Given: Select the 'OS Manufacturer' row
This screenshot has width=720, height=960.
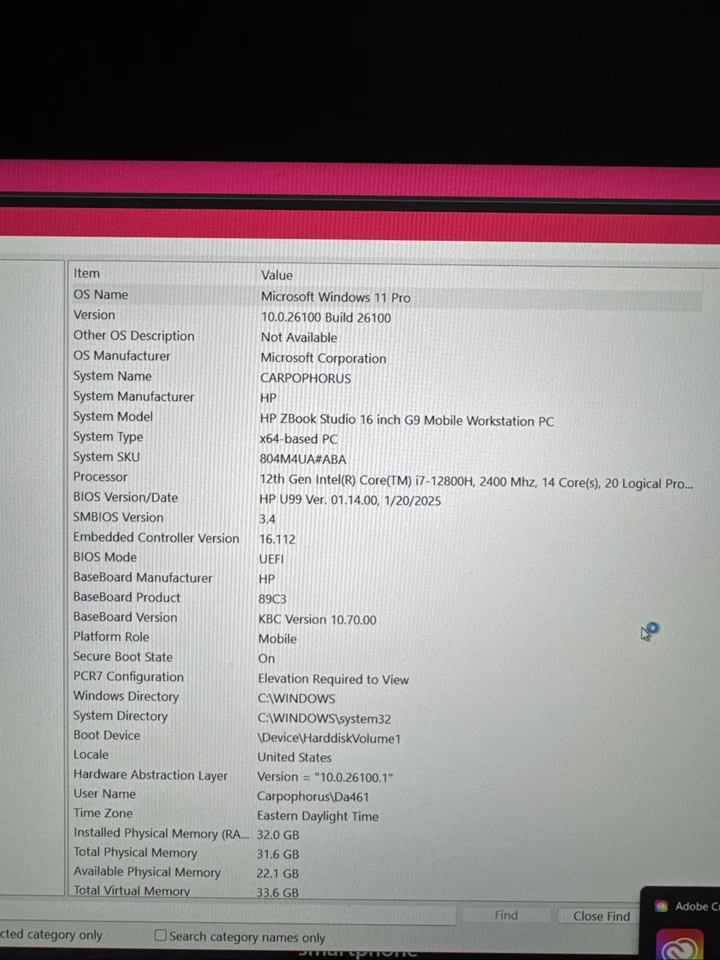Looking at the screenshot, I should pyautogui.click(x=121, y=356).
